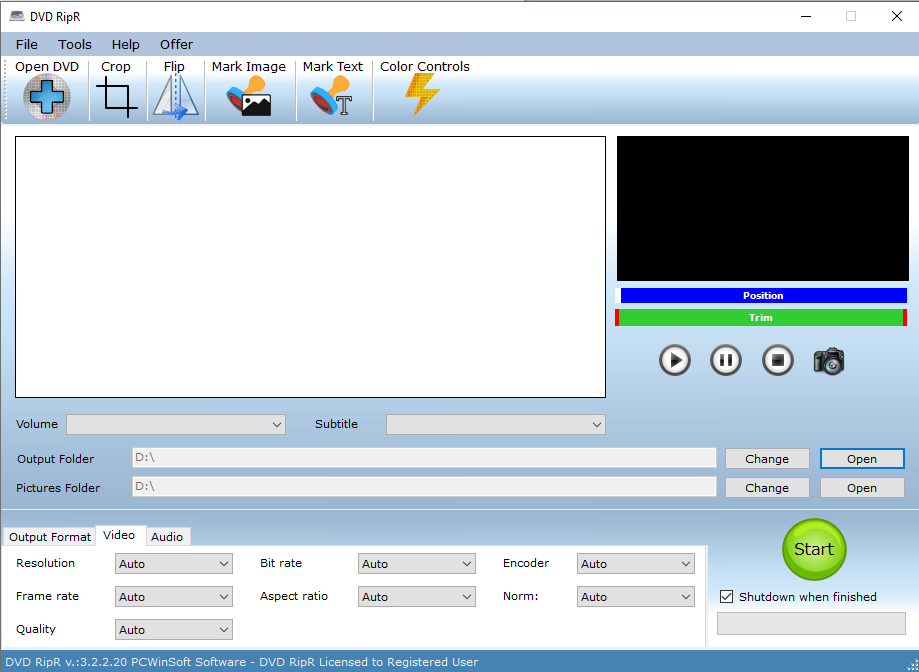Close the DVD RipR window

pyautogui.click(x=897, y=16)
